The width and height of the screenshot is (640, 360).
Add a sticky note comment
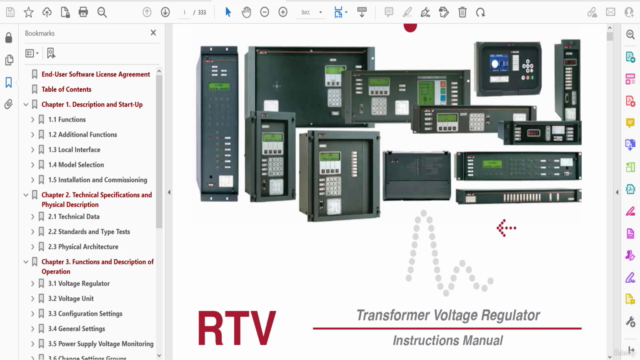click(x=389, y=12)
